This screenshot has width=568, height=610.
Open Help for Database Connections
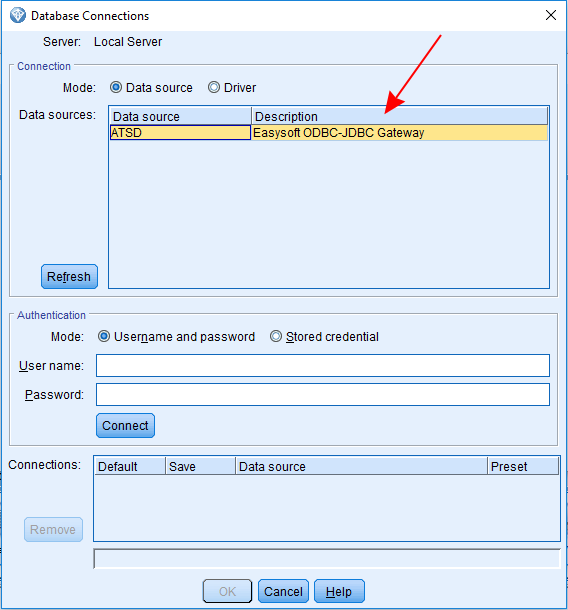tap(339, 591)
